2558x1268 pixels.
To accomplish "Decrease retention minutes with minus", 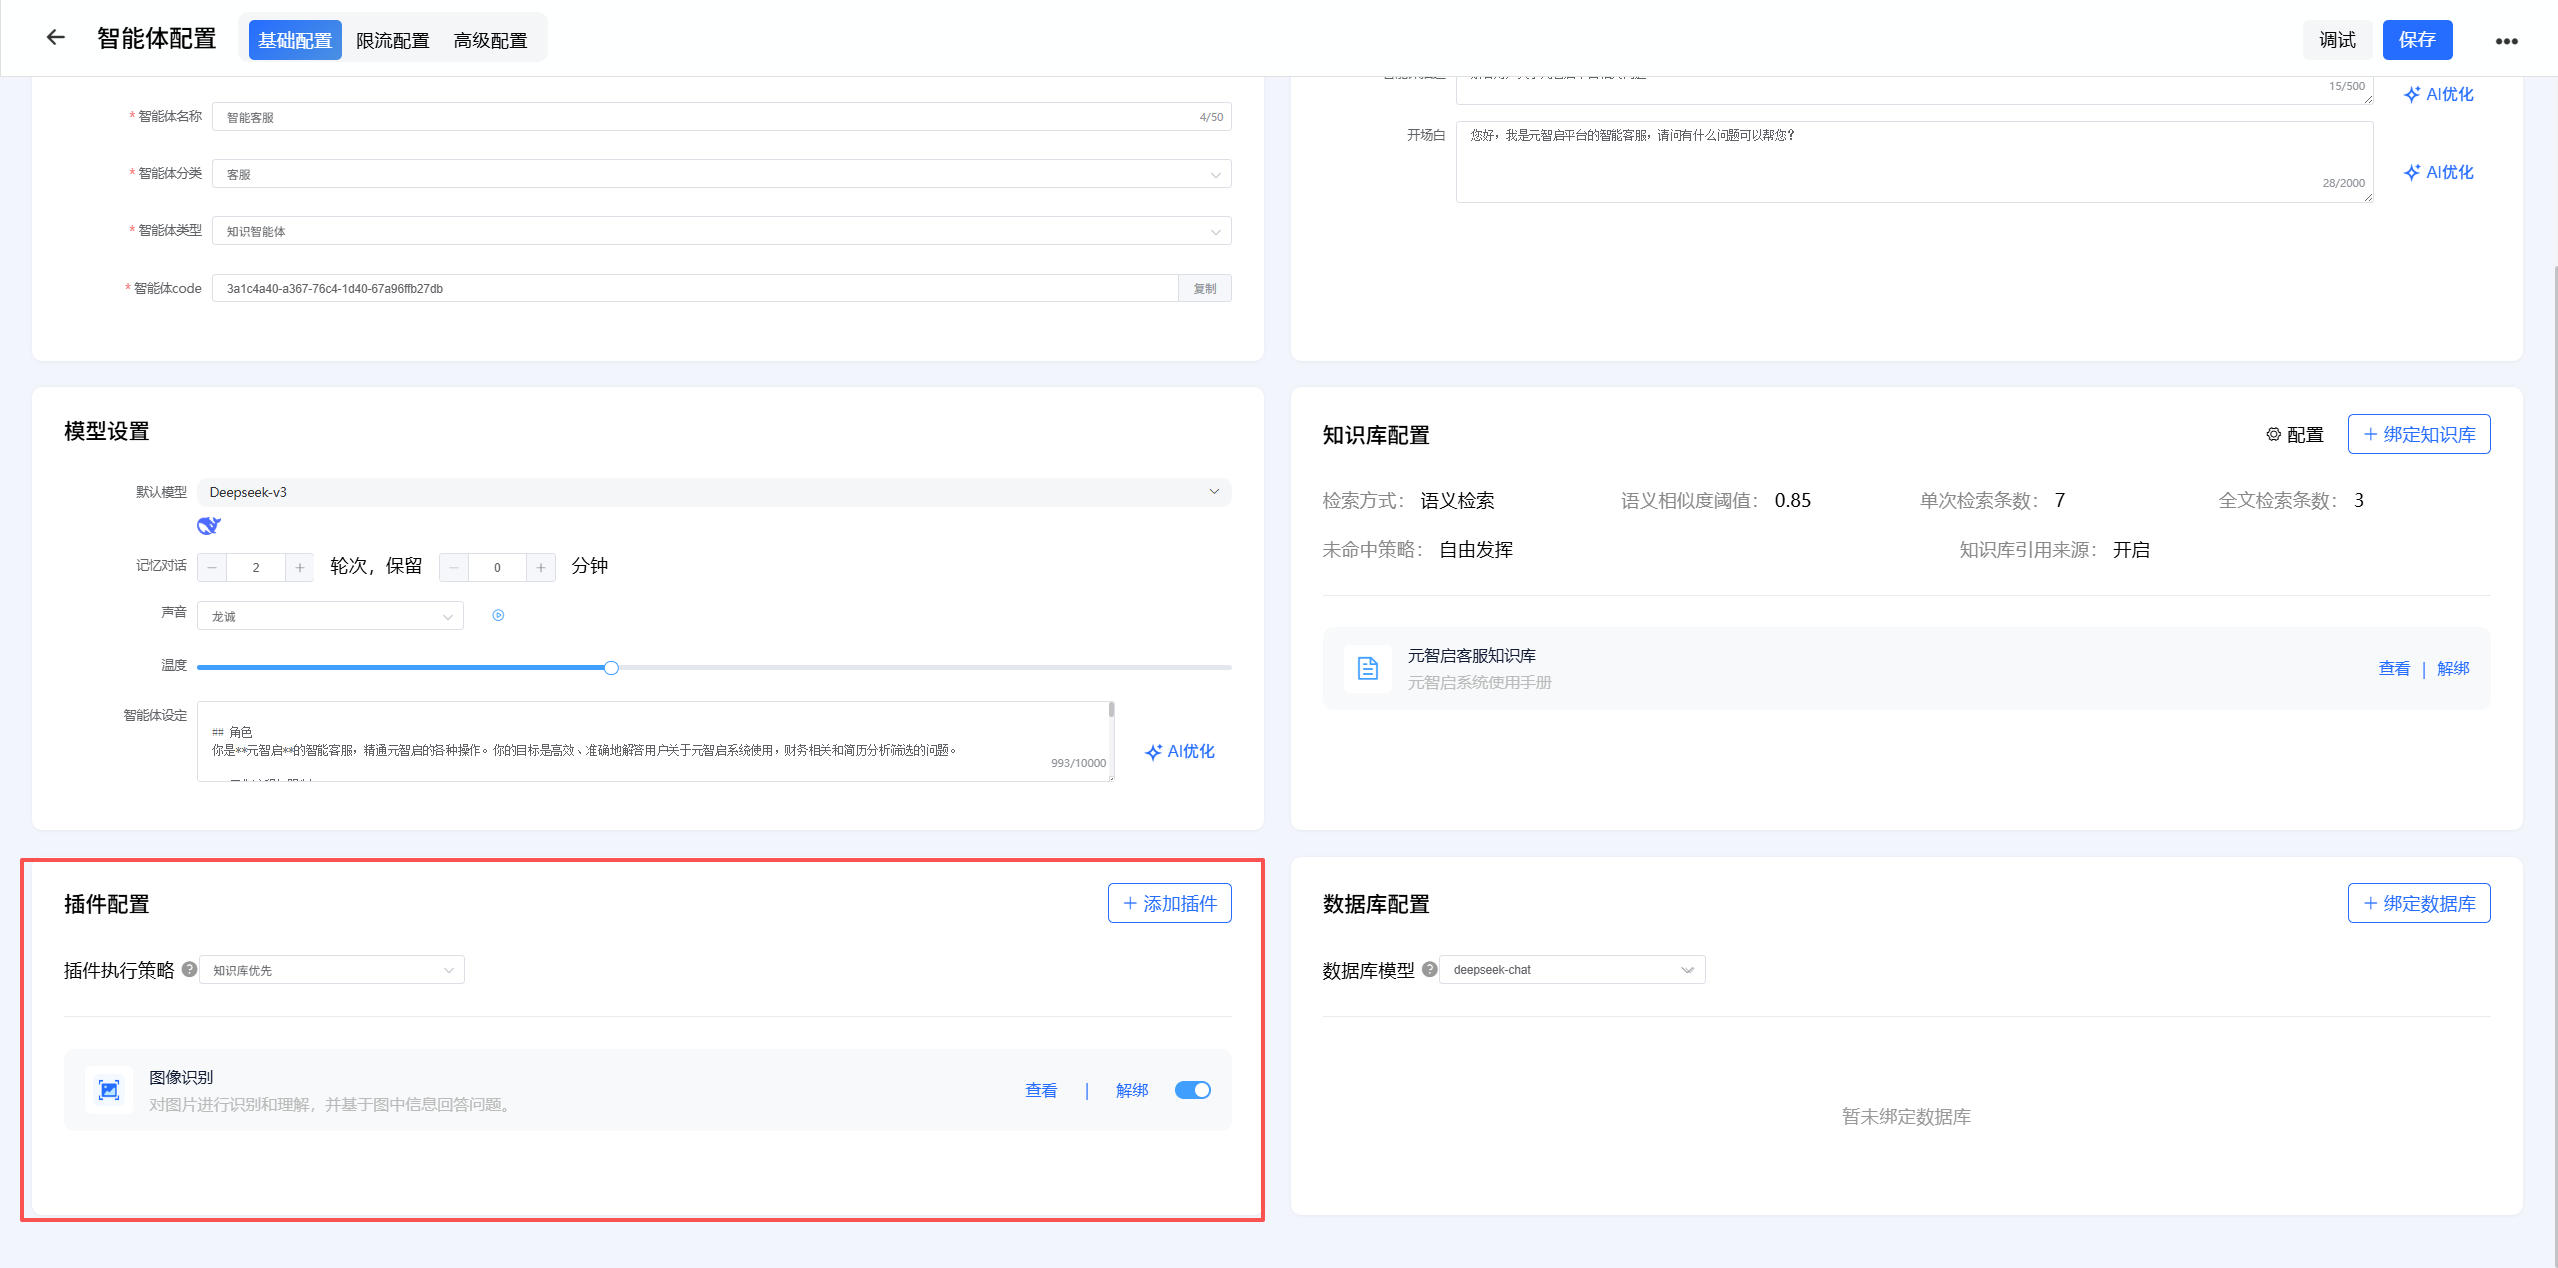I will (x=453, y=567).
